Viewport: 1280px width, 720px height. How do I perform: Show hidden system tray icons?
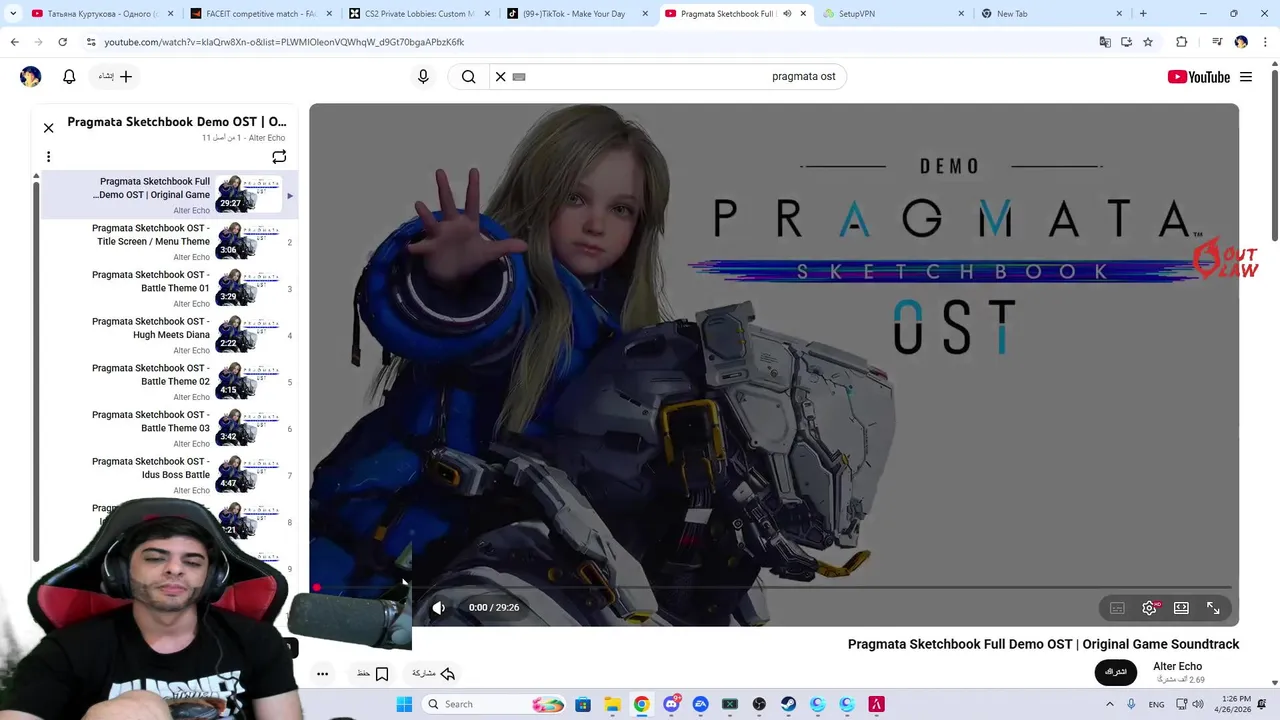tap(1109, 705)
